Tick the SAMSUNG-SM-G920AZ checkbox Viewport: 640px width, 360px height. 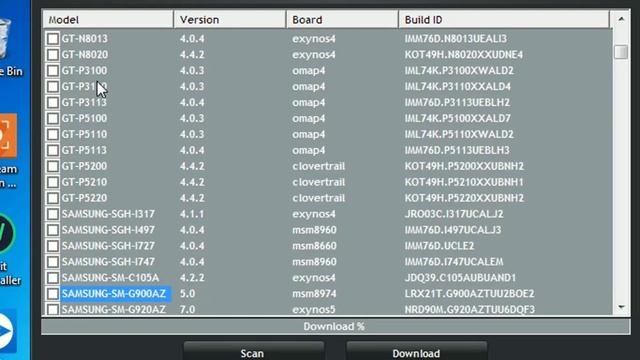[53, 309]
